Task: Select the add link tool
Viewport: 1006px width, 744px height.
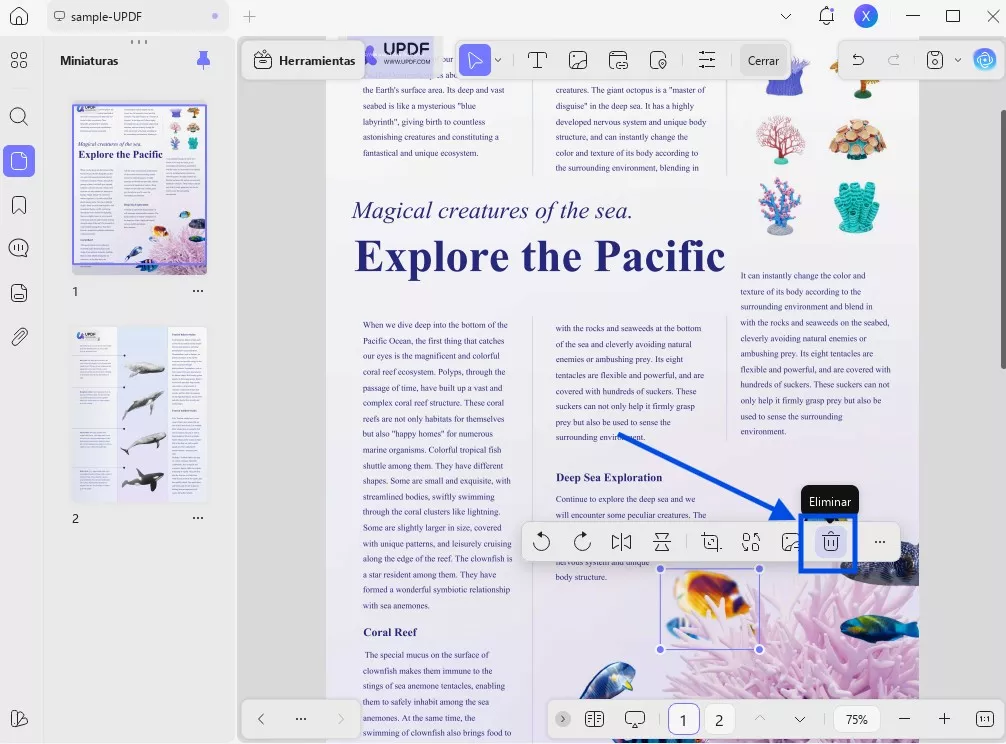Action: coord(618,60)
